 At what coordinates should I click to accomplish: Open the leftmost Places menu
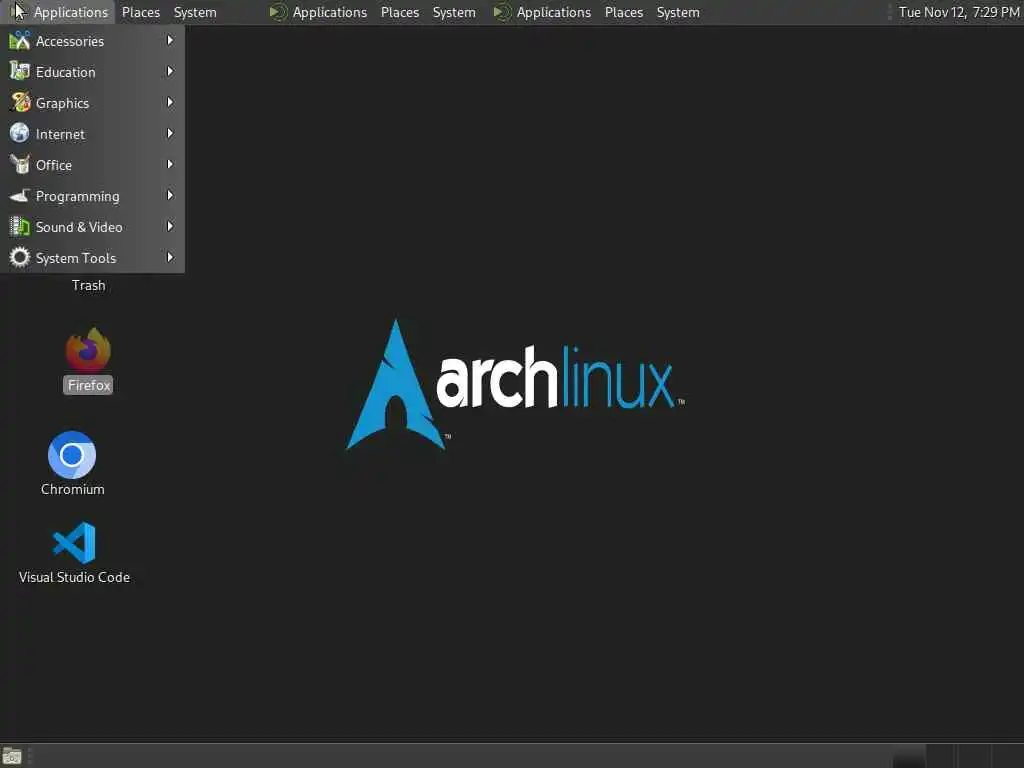pyautogui.click(x=141, y=12)
